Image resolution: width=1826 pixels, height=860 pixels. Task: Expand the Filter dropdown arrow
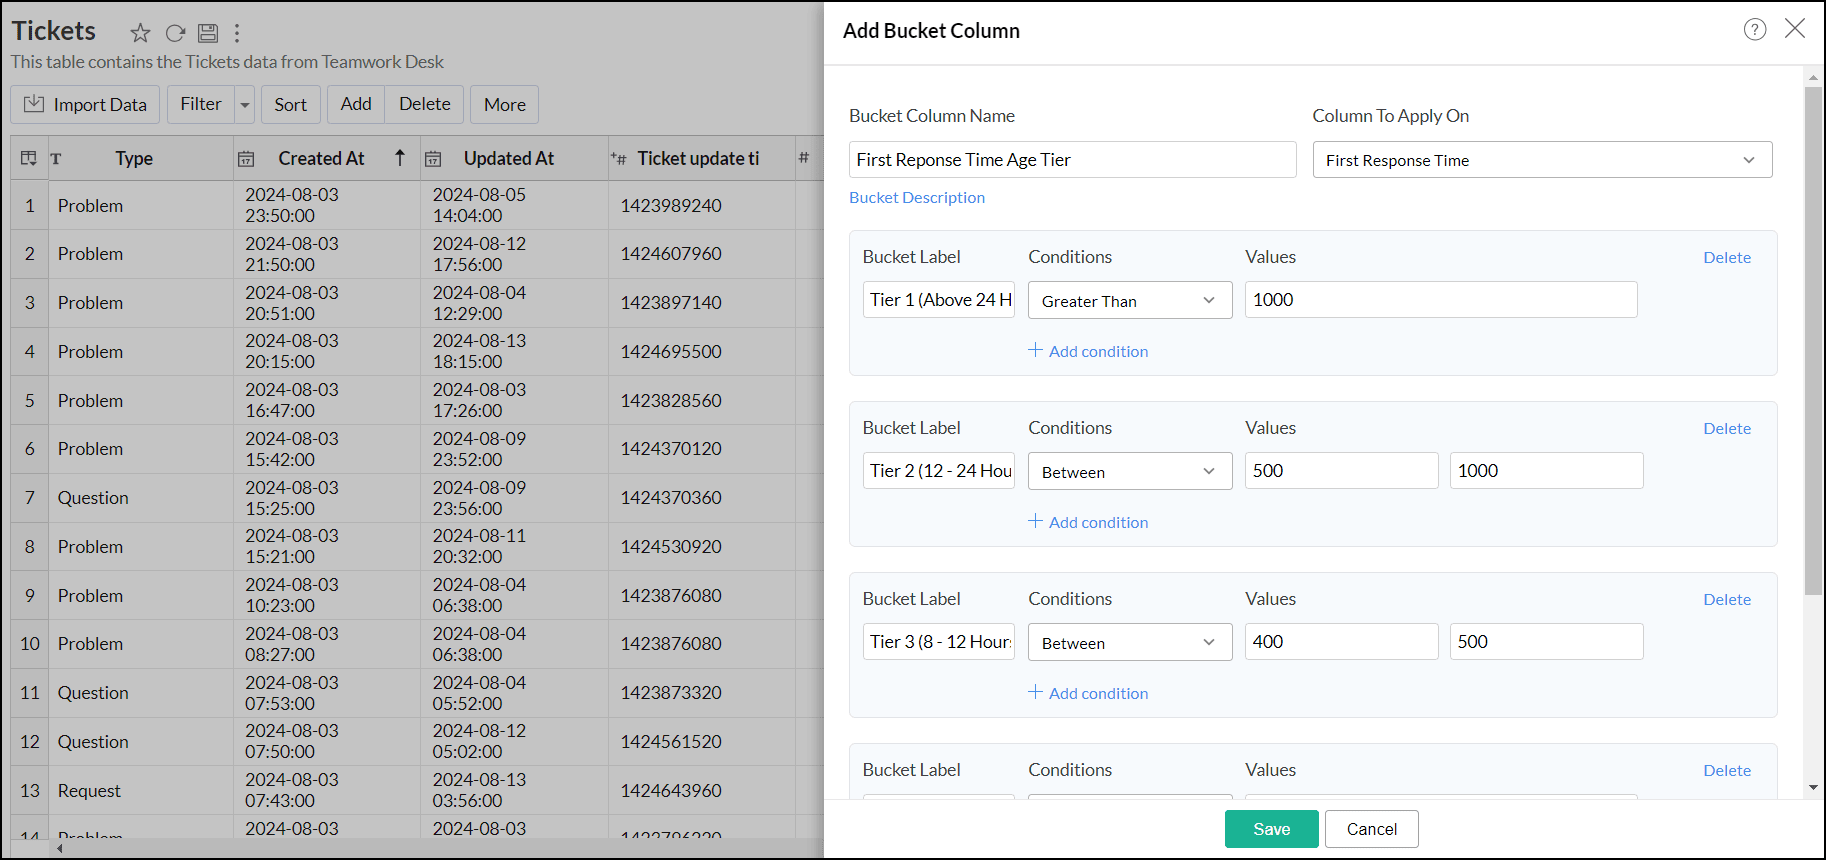(x=245, y=105)
